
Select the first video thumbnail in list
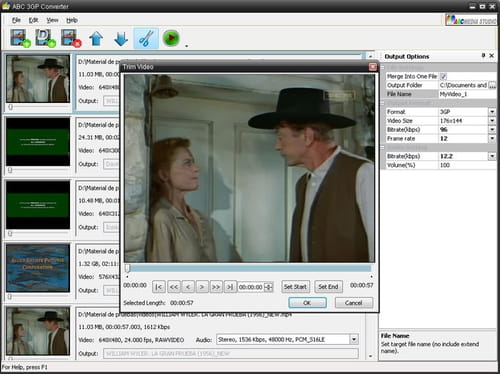coord(38,79)
